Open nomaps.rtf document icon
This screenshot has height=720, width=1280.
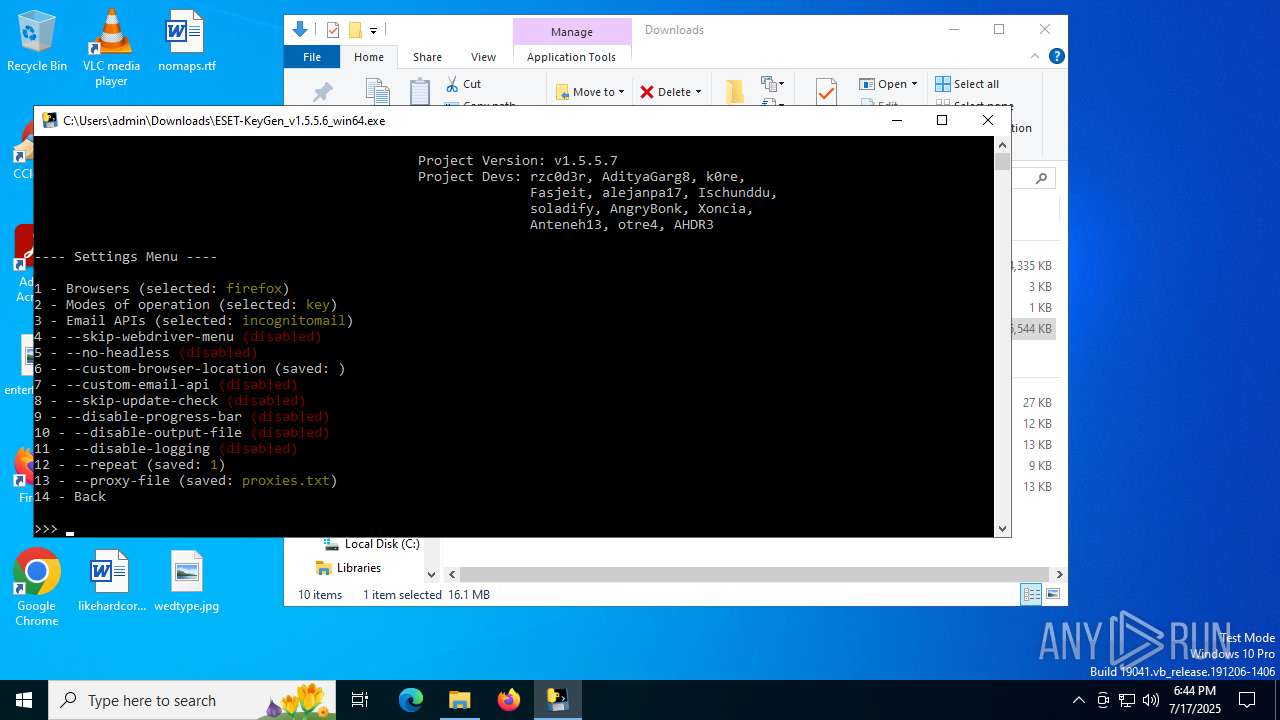(186, 41)
